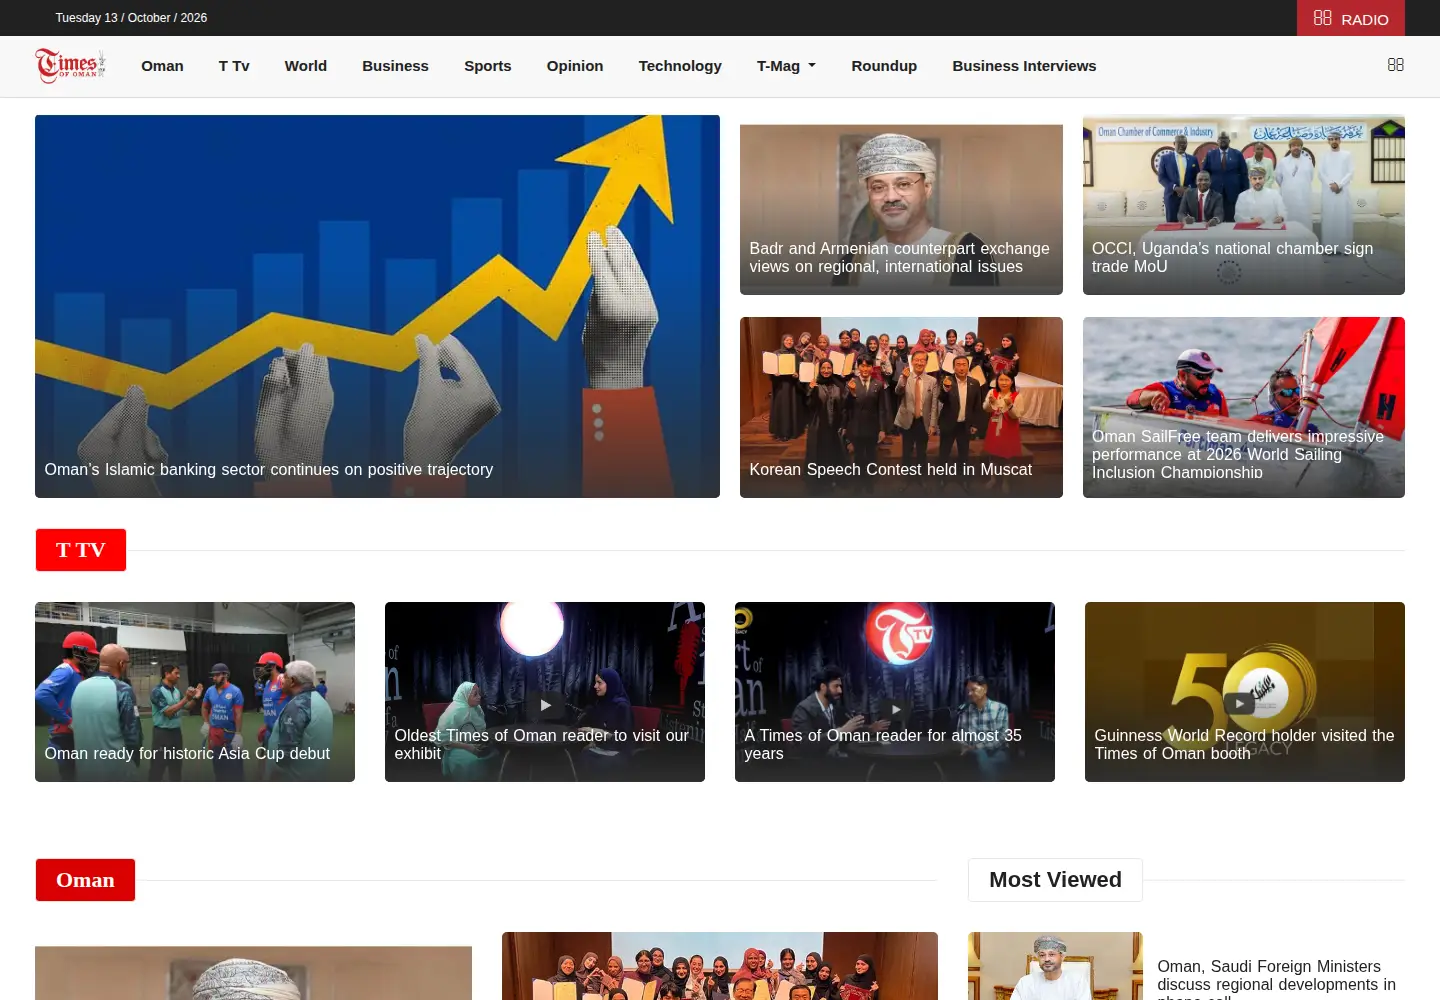The height and width of the screenshot is (1000, 1440).
Task: Open the Most Viewed minister photo thumbnail
Action: pos(1055,966)
